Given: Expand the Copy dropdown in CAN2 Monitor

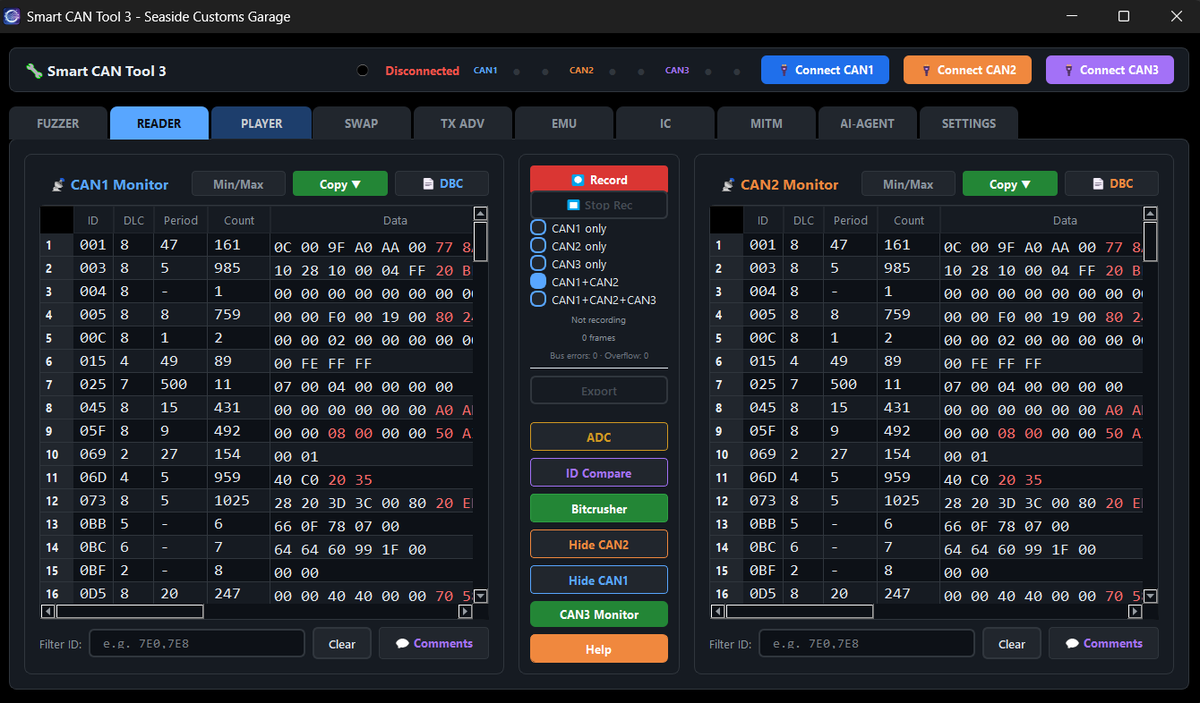Looking at the screenshot, I should (1009, 184).
